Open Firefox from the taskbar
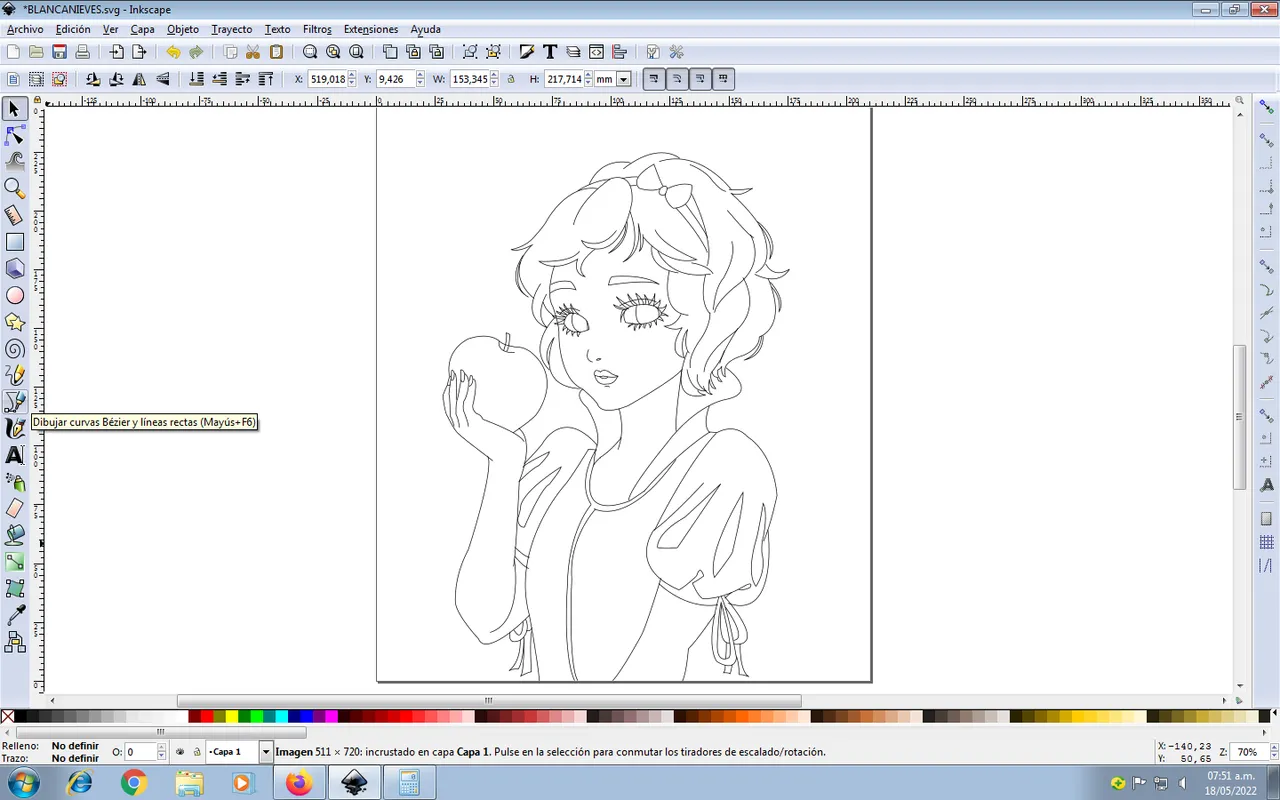The height and width of the screenshot is (800, 1280). click(298, 783)
